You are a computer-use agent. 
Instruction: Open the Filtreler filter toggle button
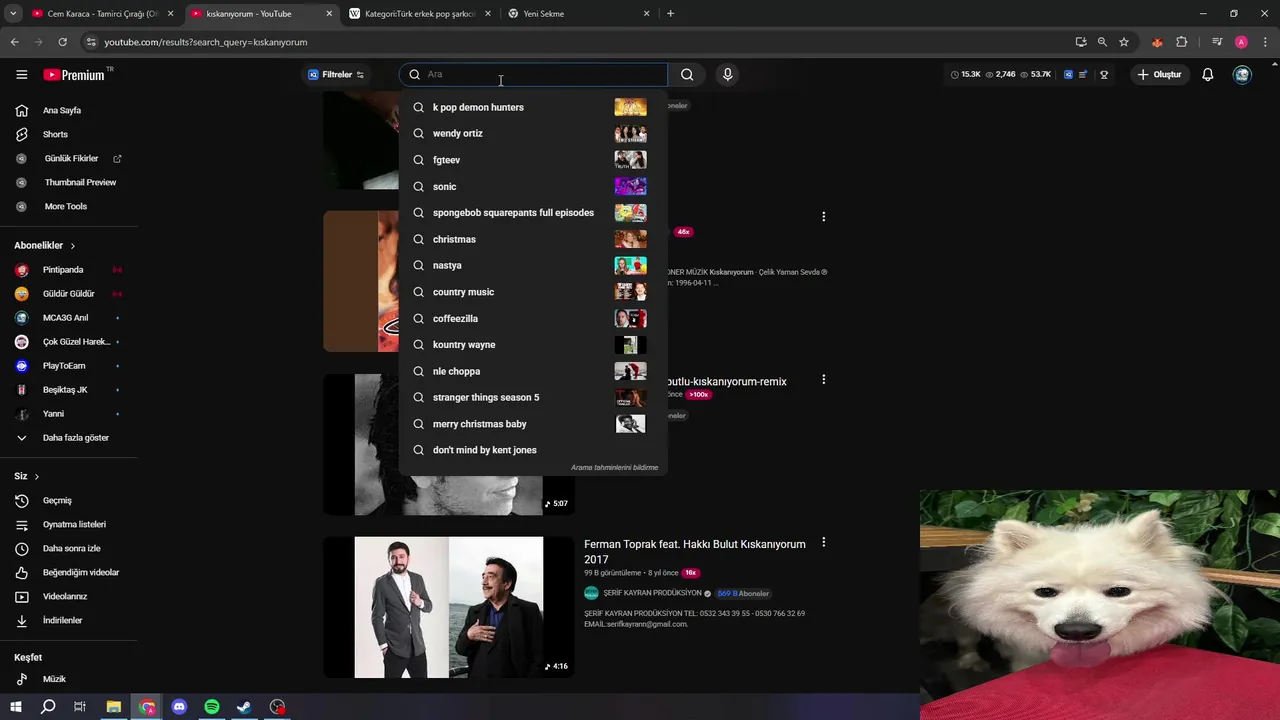tap(336, 74)
